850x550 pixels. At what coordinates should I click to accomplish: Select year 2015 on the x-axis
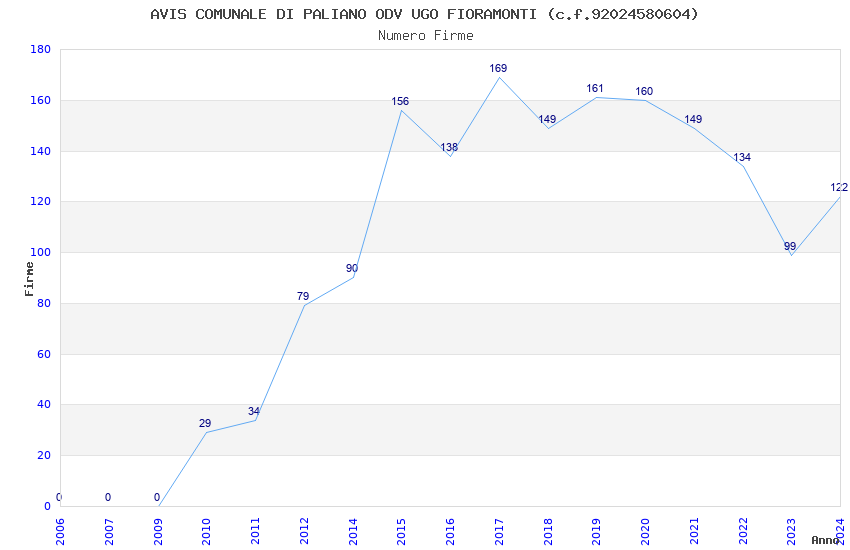pos(401,531)
